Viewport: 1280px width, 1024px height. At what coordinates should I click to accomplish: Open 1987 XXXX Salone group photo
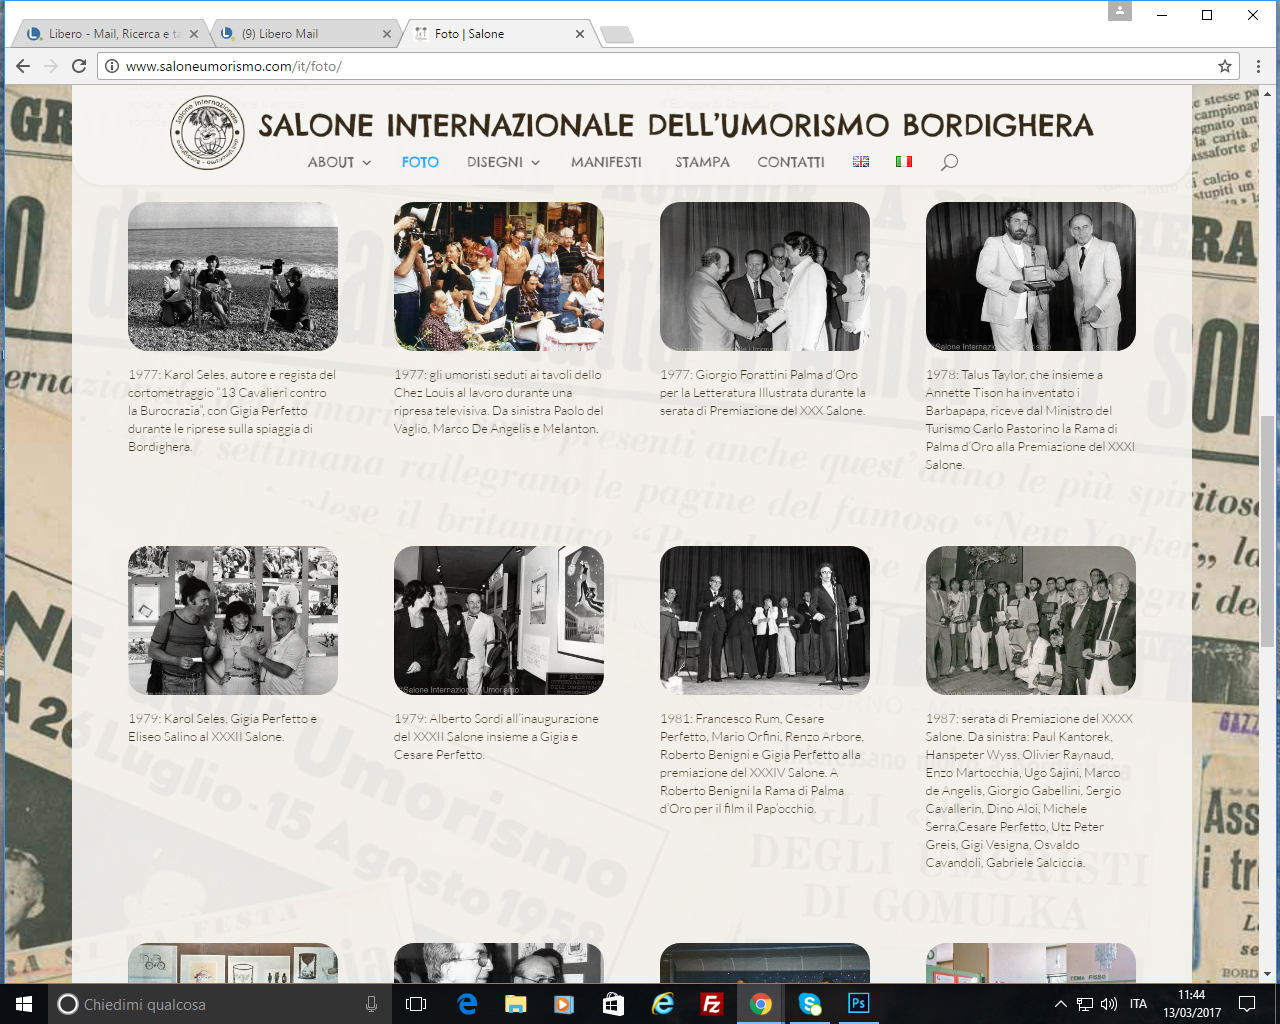point(1031,620)
